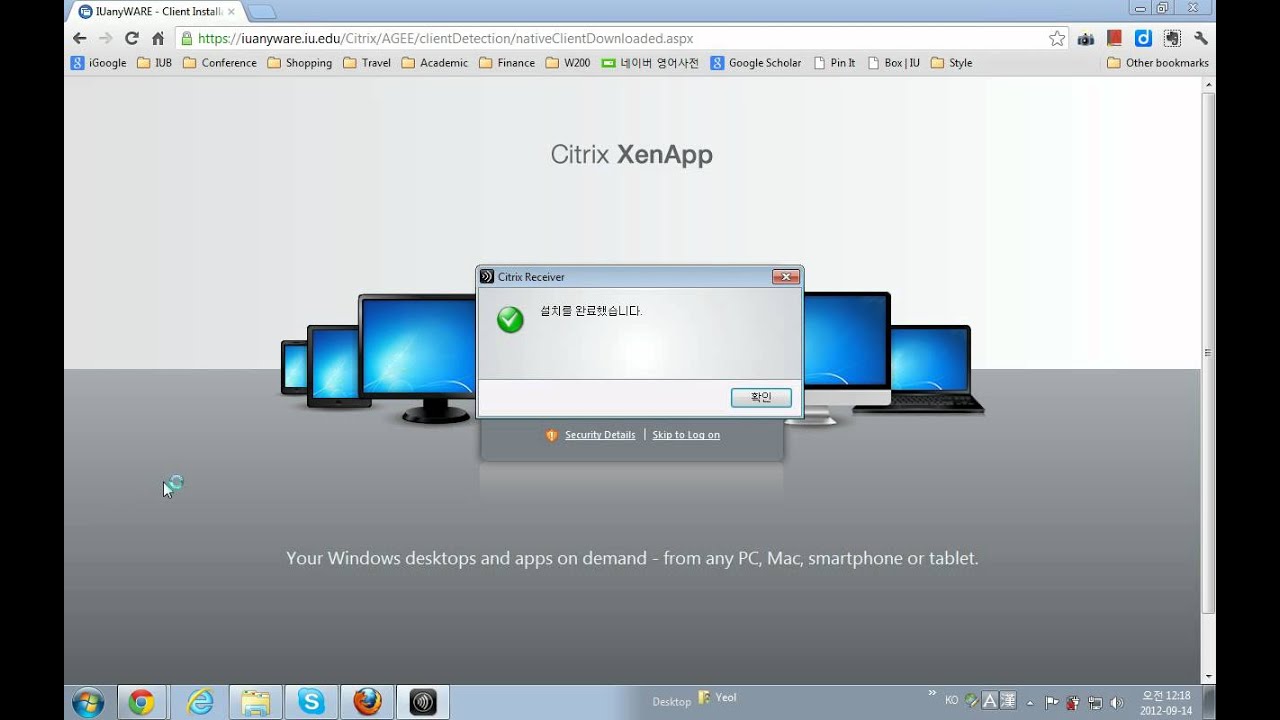Click the address bar URL field
Screen dimensions: 1280x720
tap(620, 38)
